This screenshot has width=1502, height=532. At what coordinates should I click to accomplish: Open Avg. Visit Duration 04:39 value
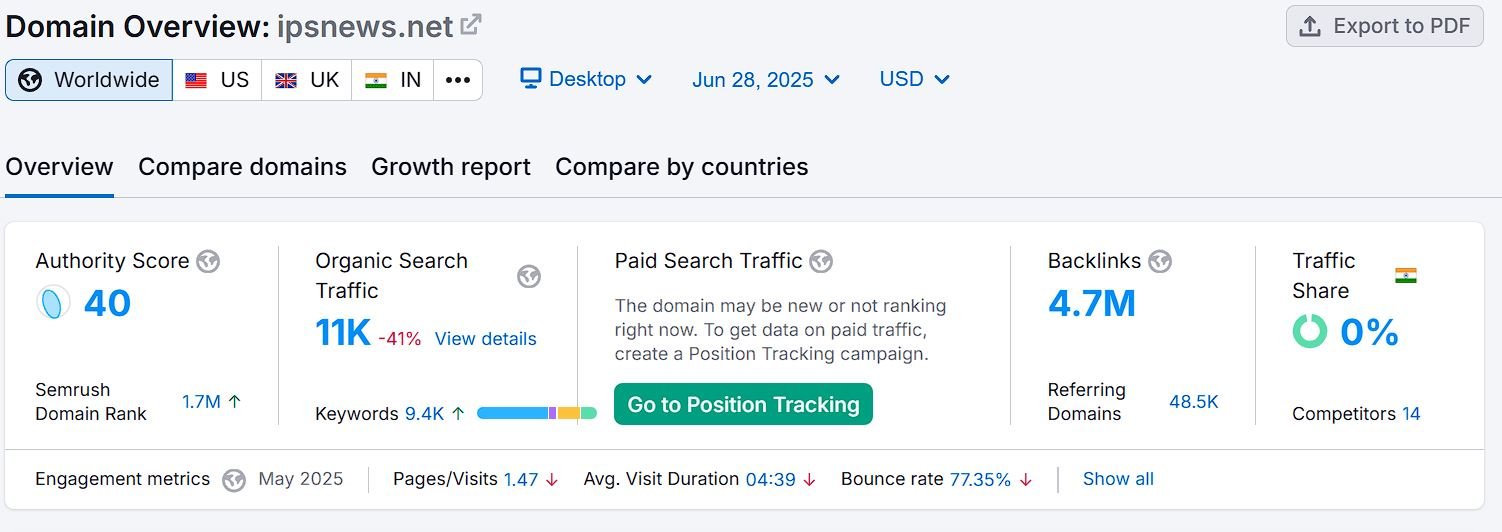point(771,479)
